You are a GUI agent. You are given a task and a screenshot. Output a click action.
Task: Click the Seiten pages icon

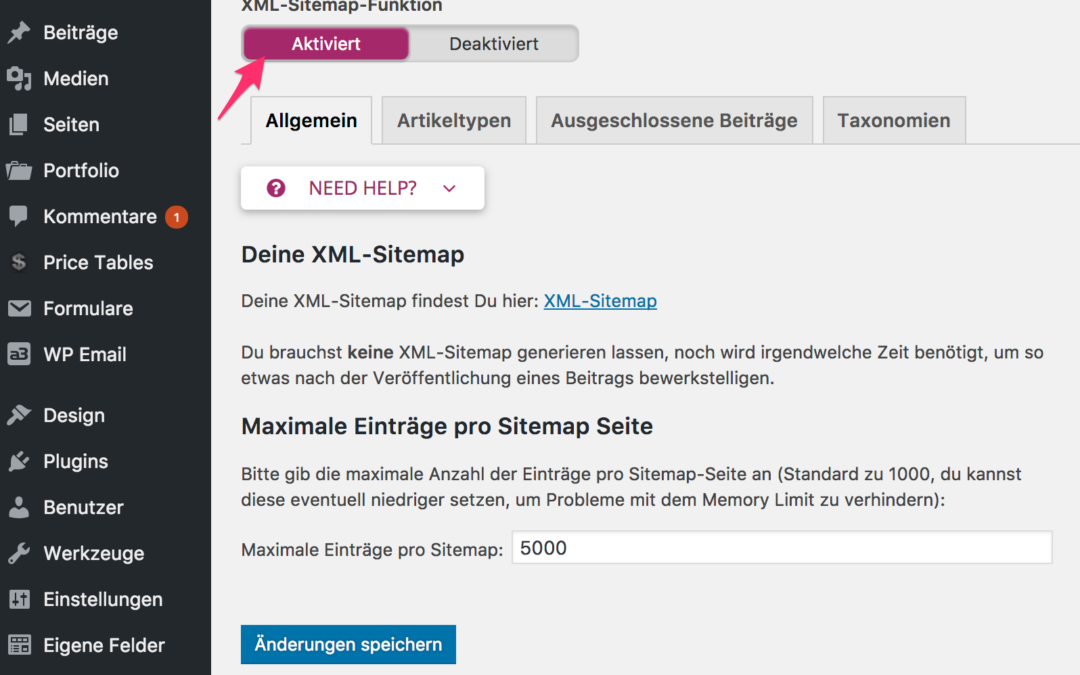pyautogui.click(x=19, y=125)
